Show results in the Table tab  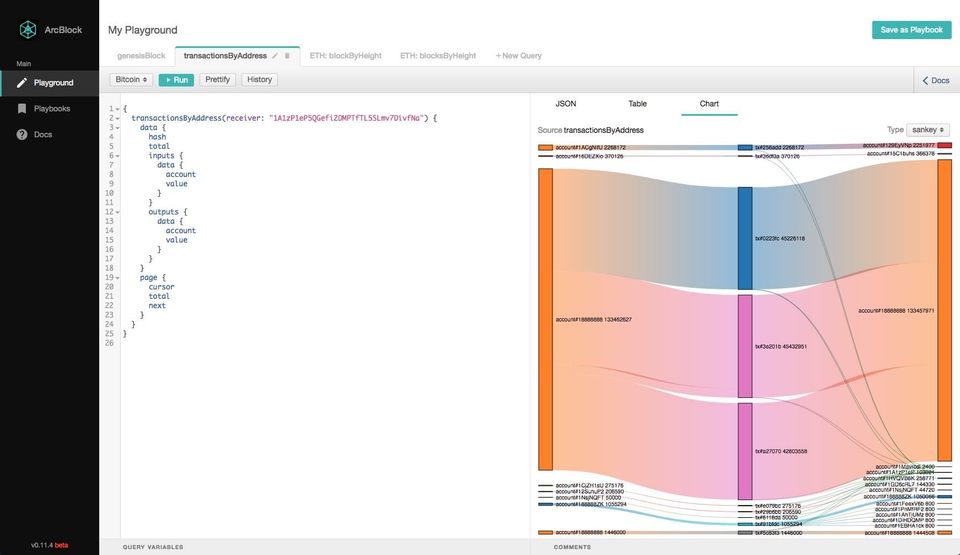point(637,104)
